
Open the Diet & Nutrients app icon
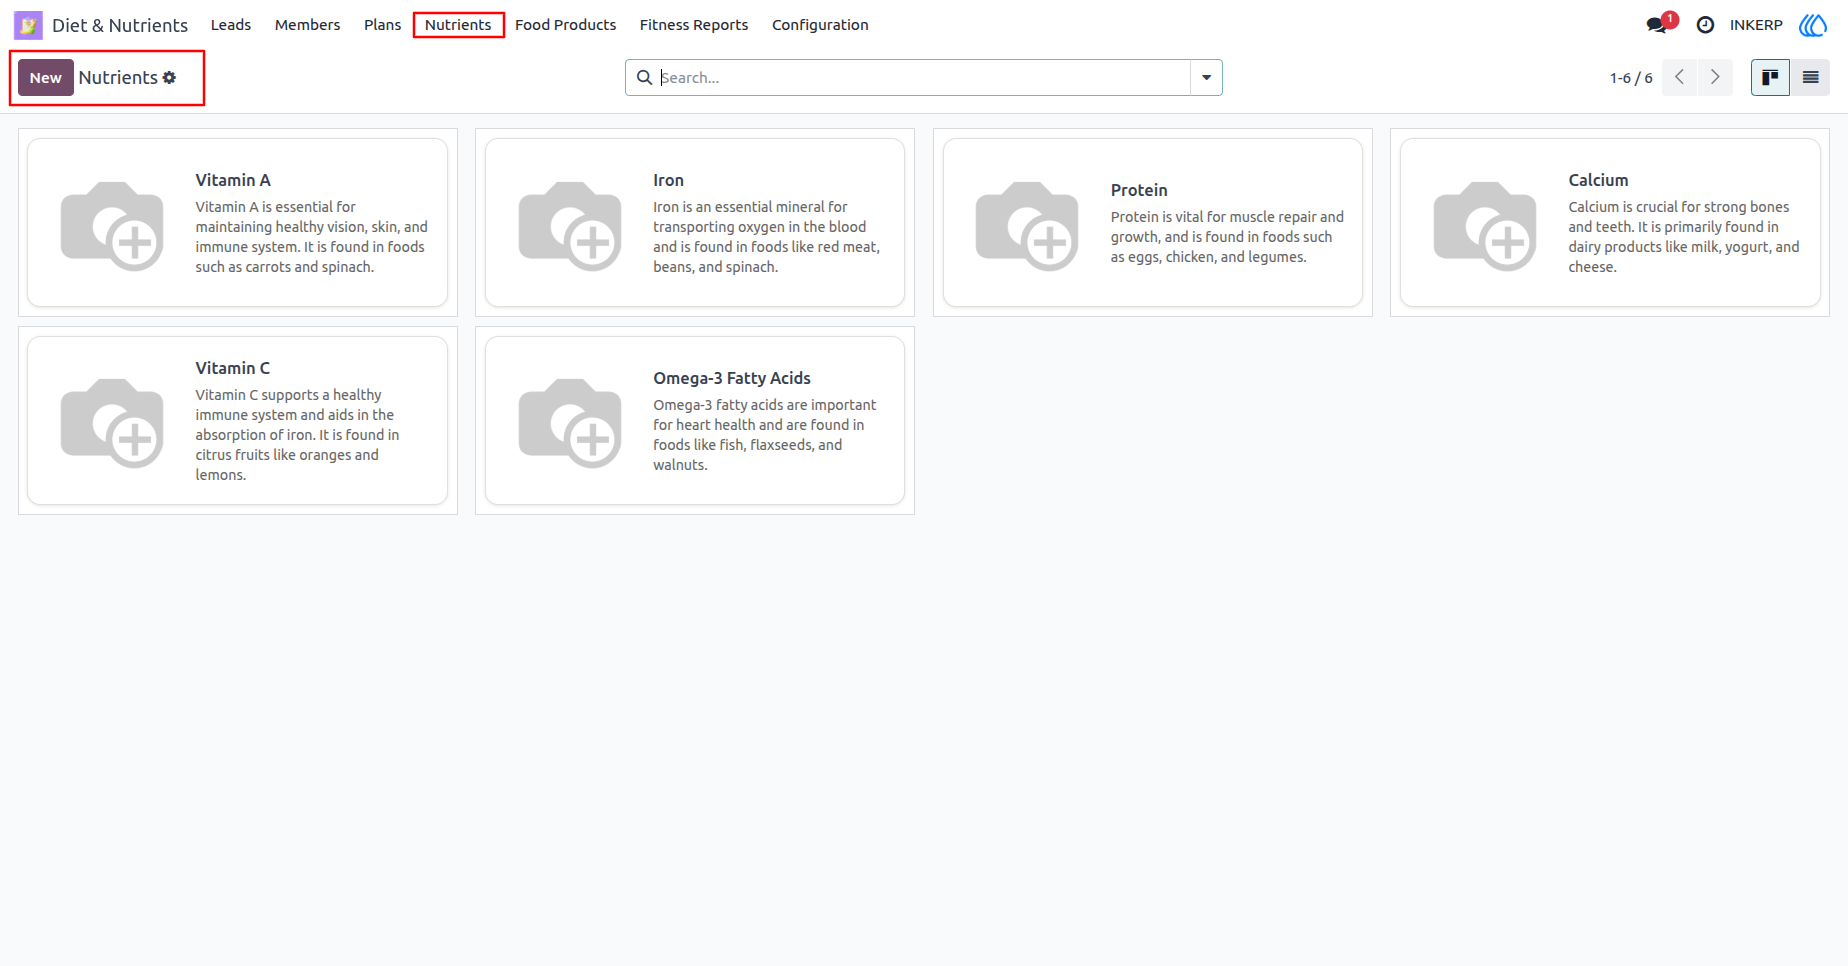(x=28, y=25)
